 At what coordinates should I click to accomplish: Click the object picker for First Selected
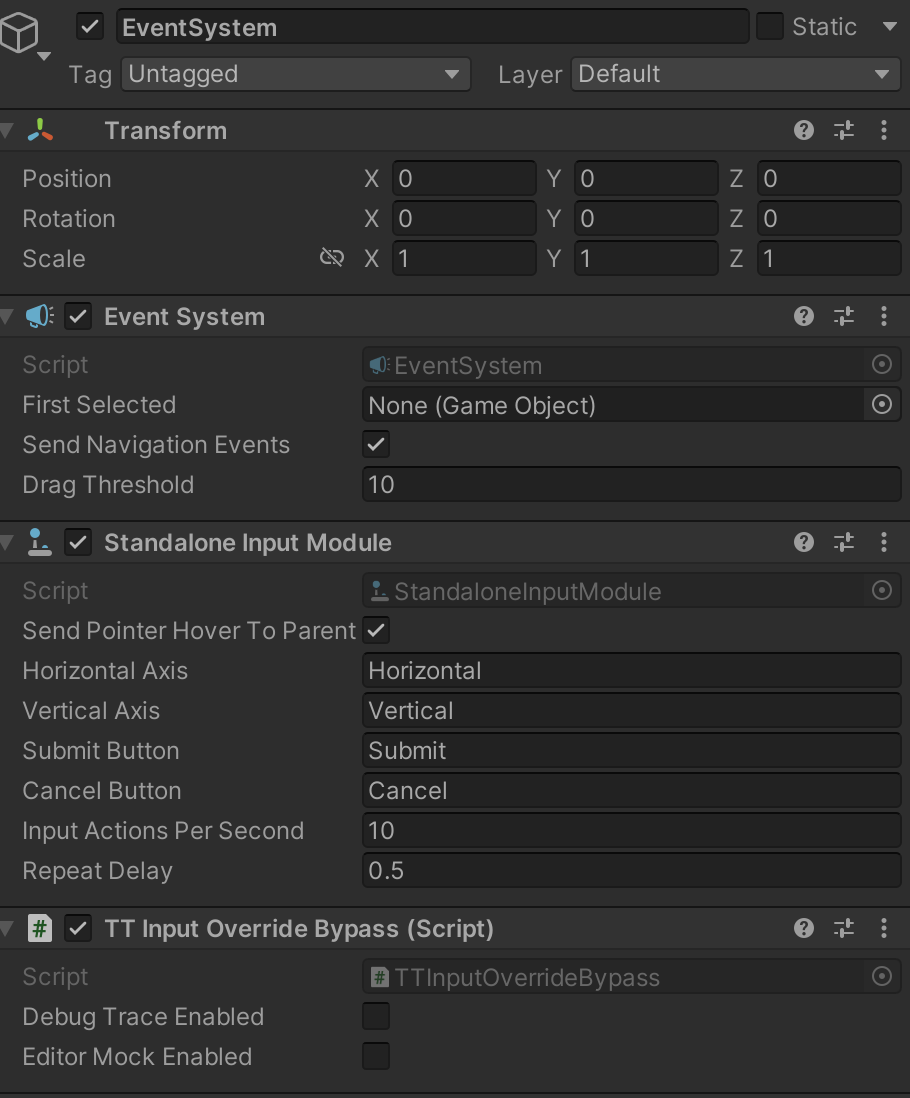881,405
